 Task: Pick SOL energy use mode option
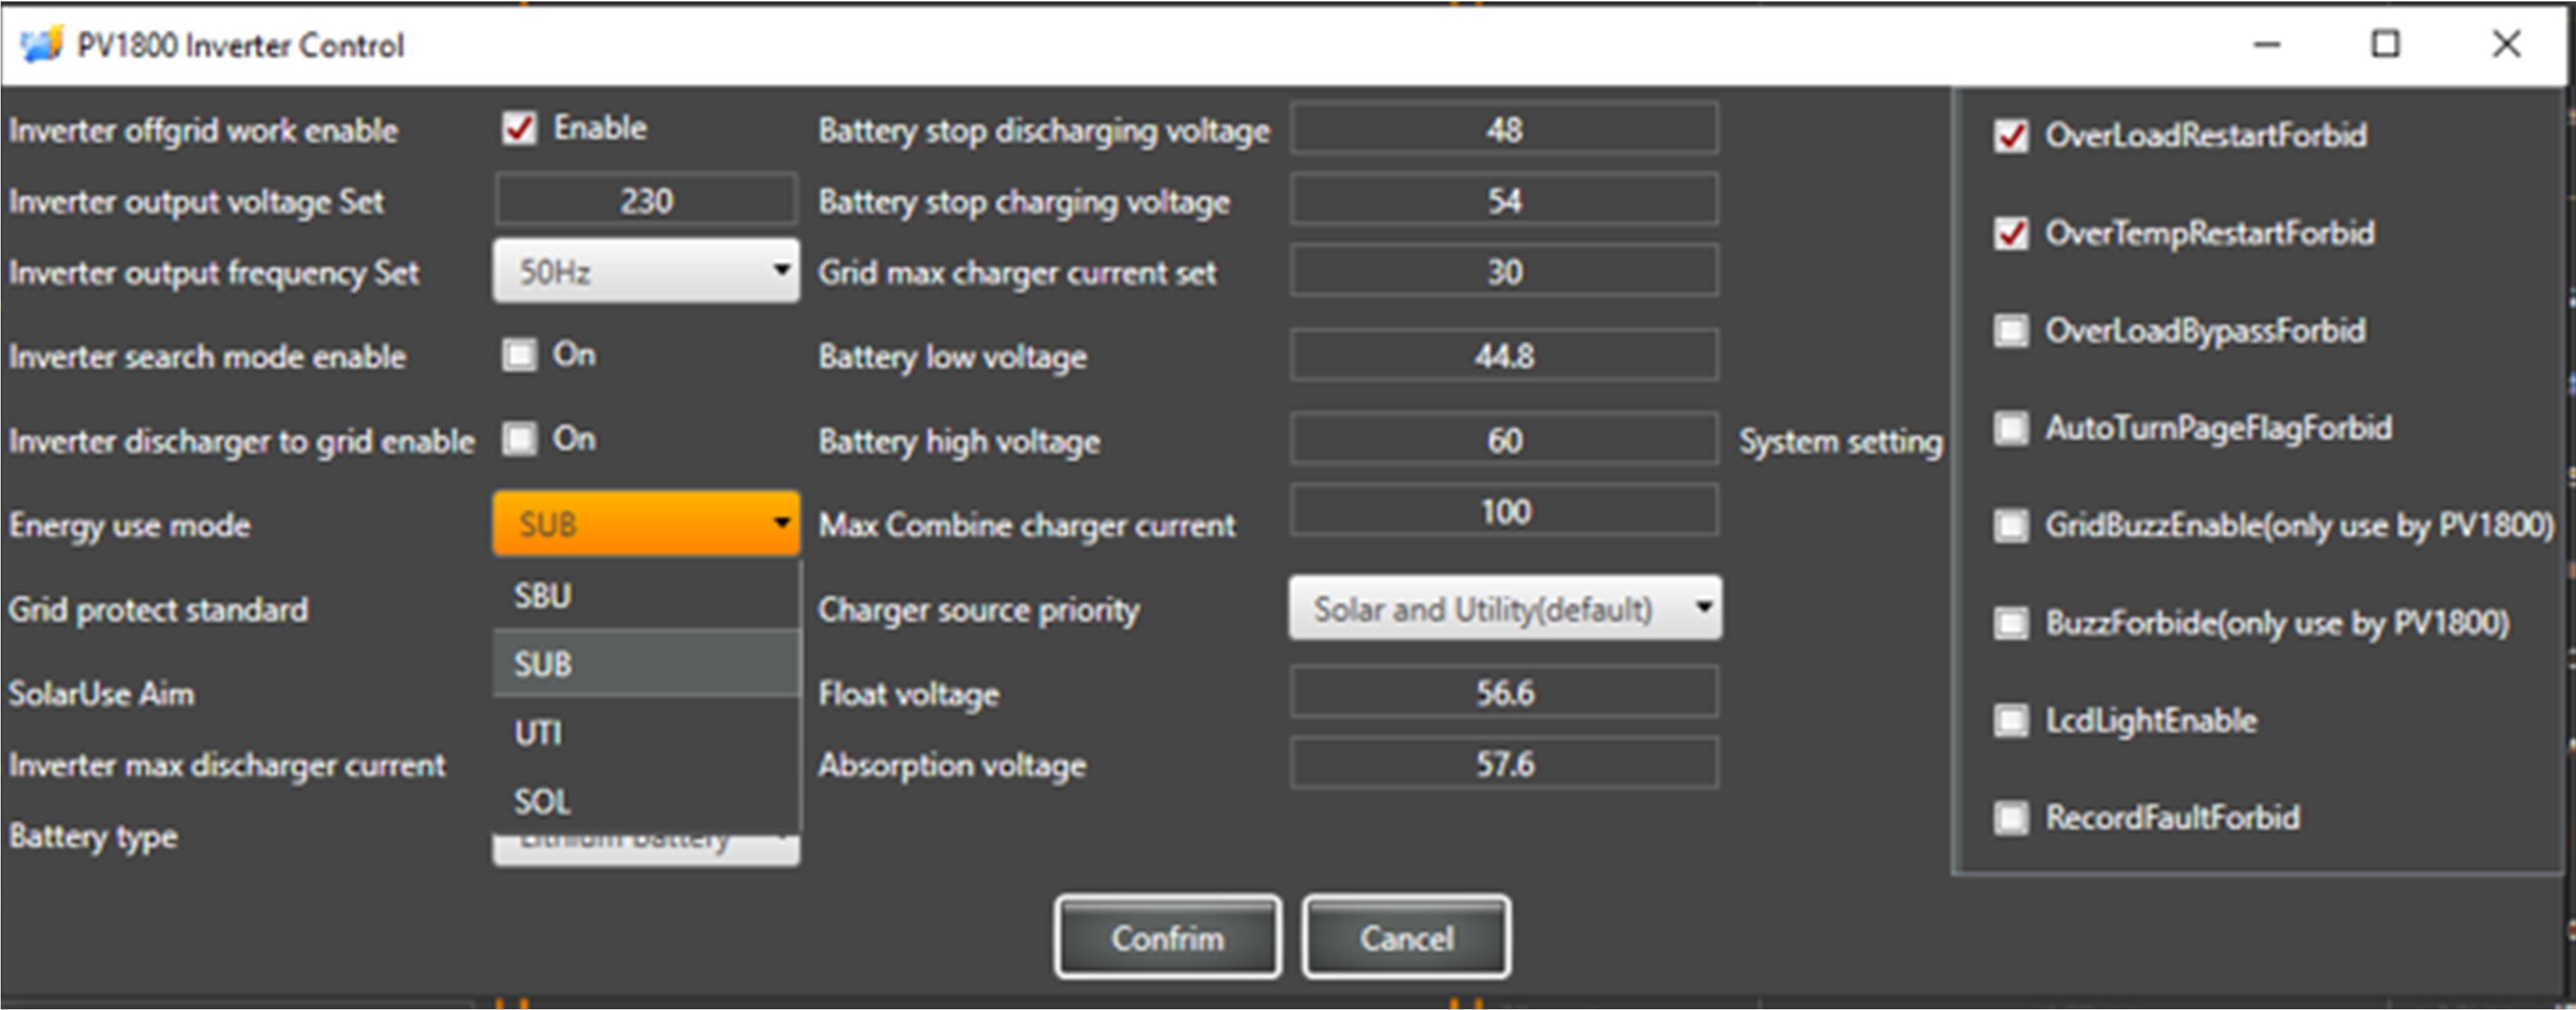tap(646, 801)
